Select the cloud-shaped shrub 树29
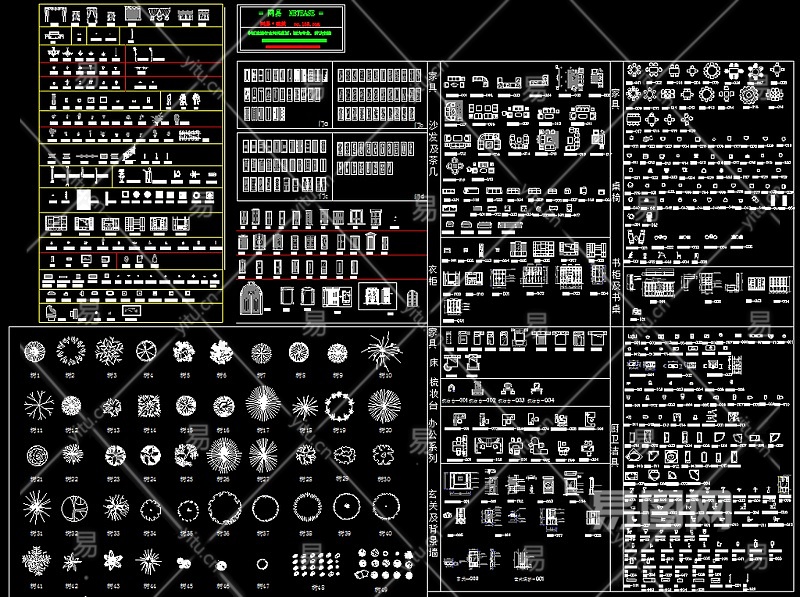800x597 pixels. click(343, 454)
